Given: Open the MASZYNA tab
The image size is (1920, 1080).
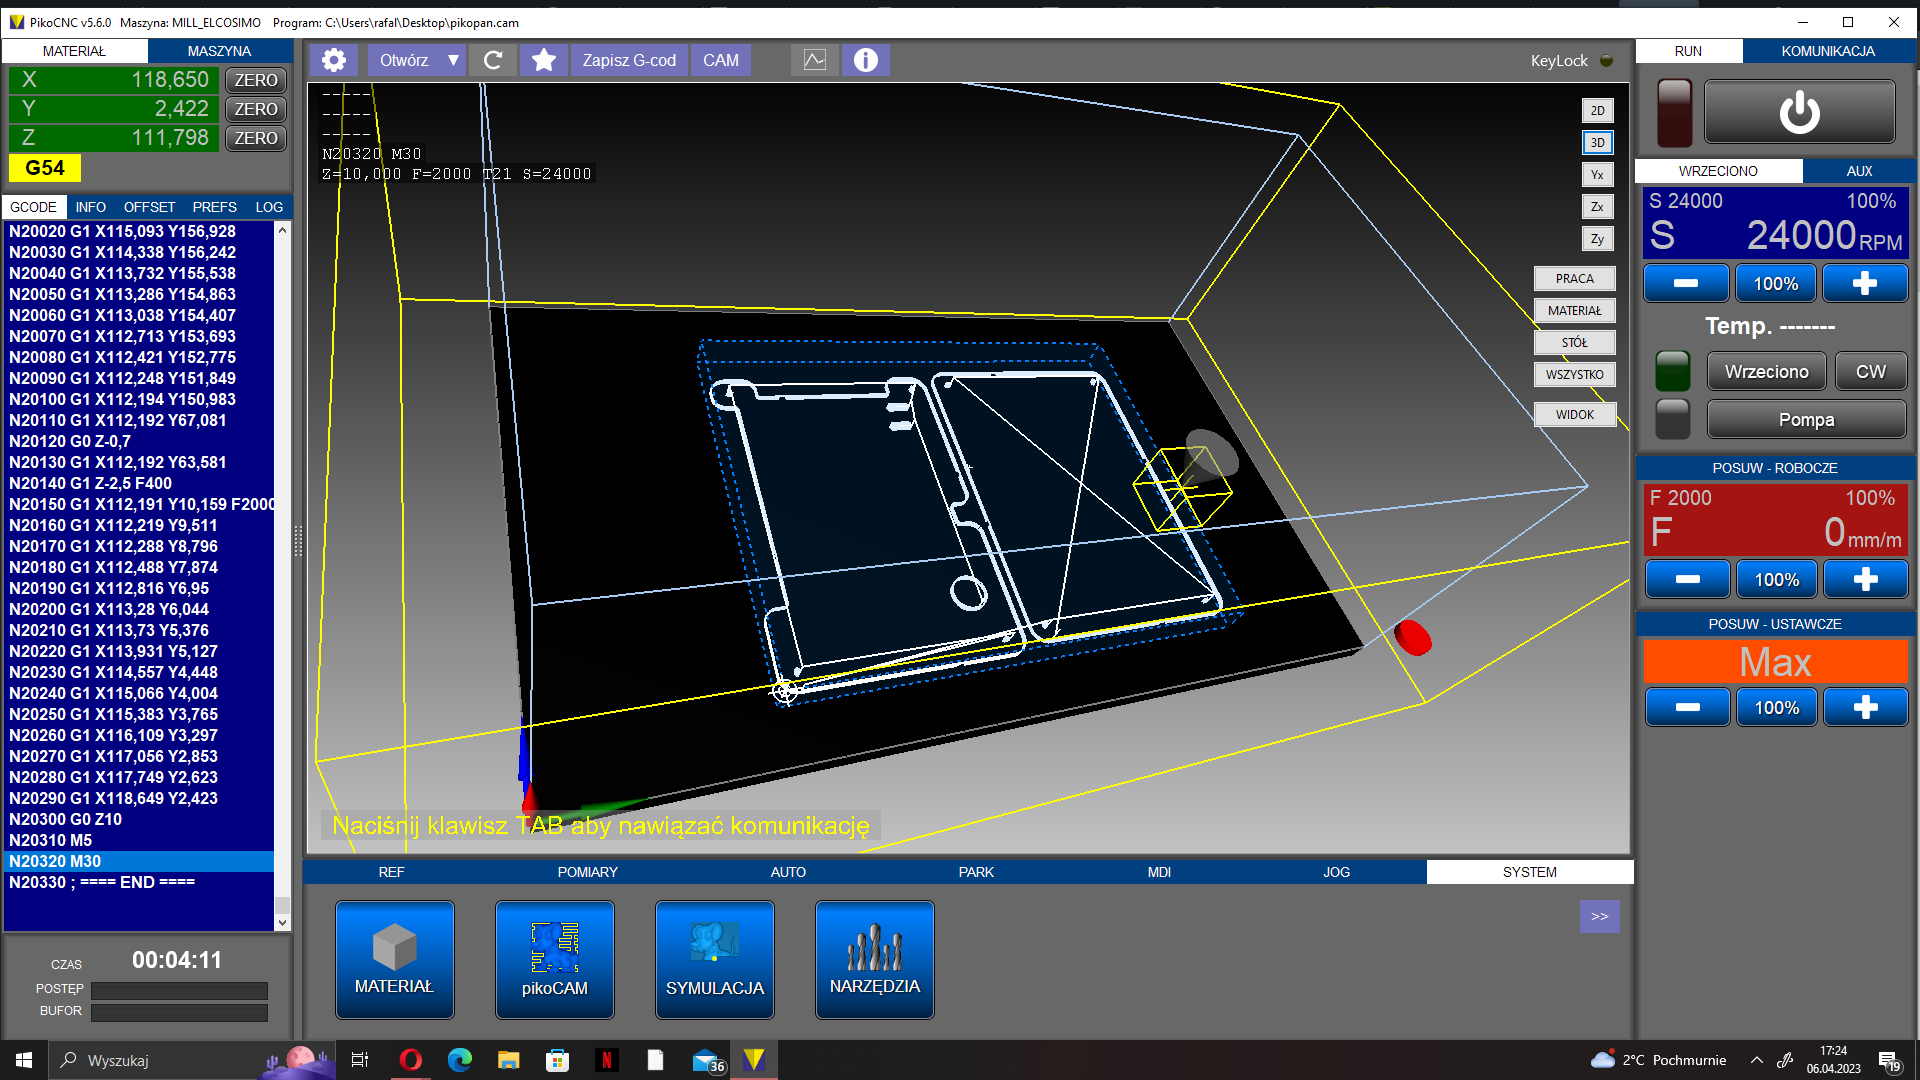Looking at the screenshot, I should [x=219, y=51].
